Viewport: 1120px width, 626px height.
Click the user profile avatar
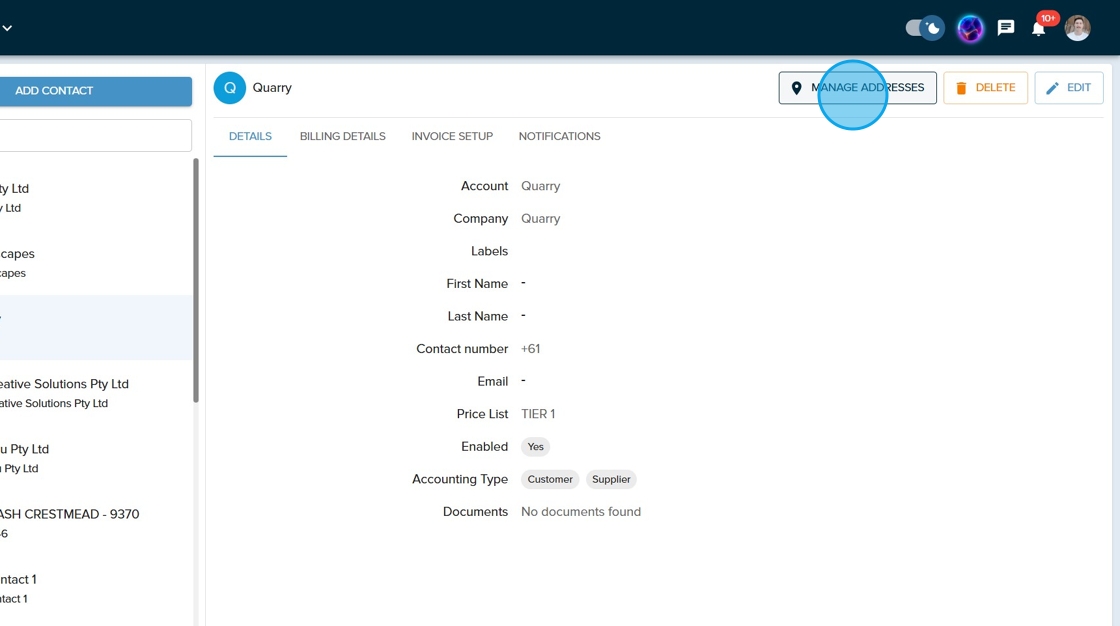tap(1077, 28)
